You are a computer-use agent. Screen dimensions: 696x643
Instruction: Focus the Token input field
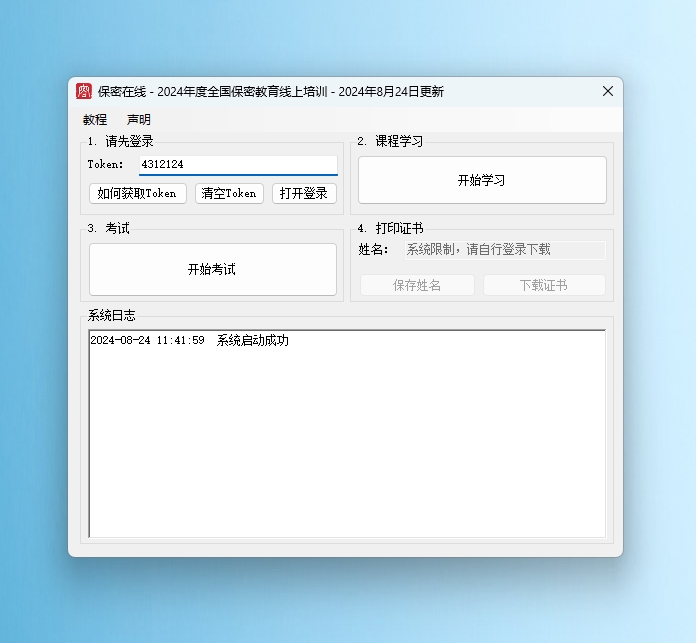(x=238, y=165)
